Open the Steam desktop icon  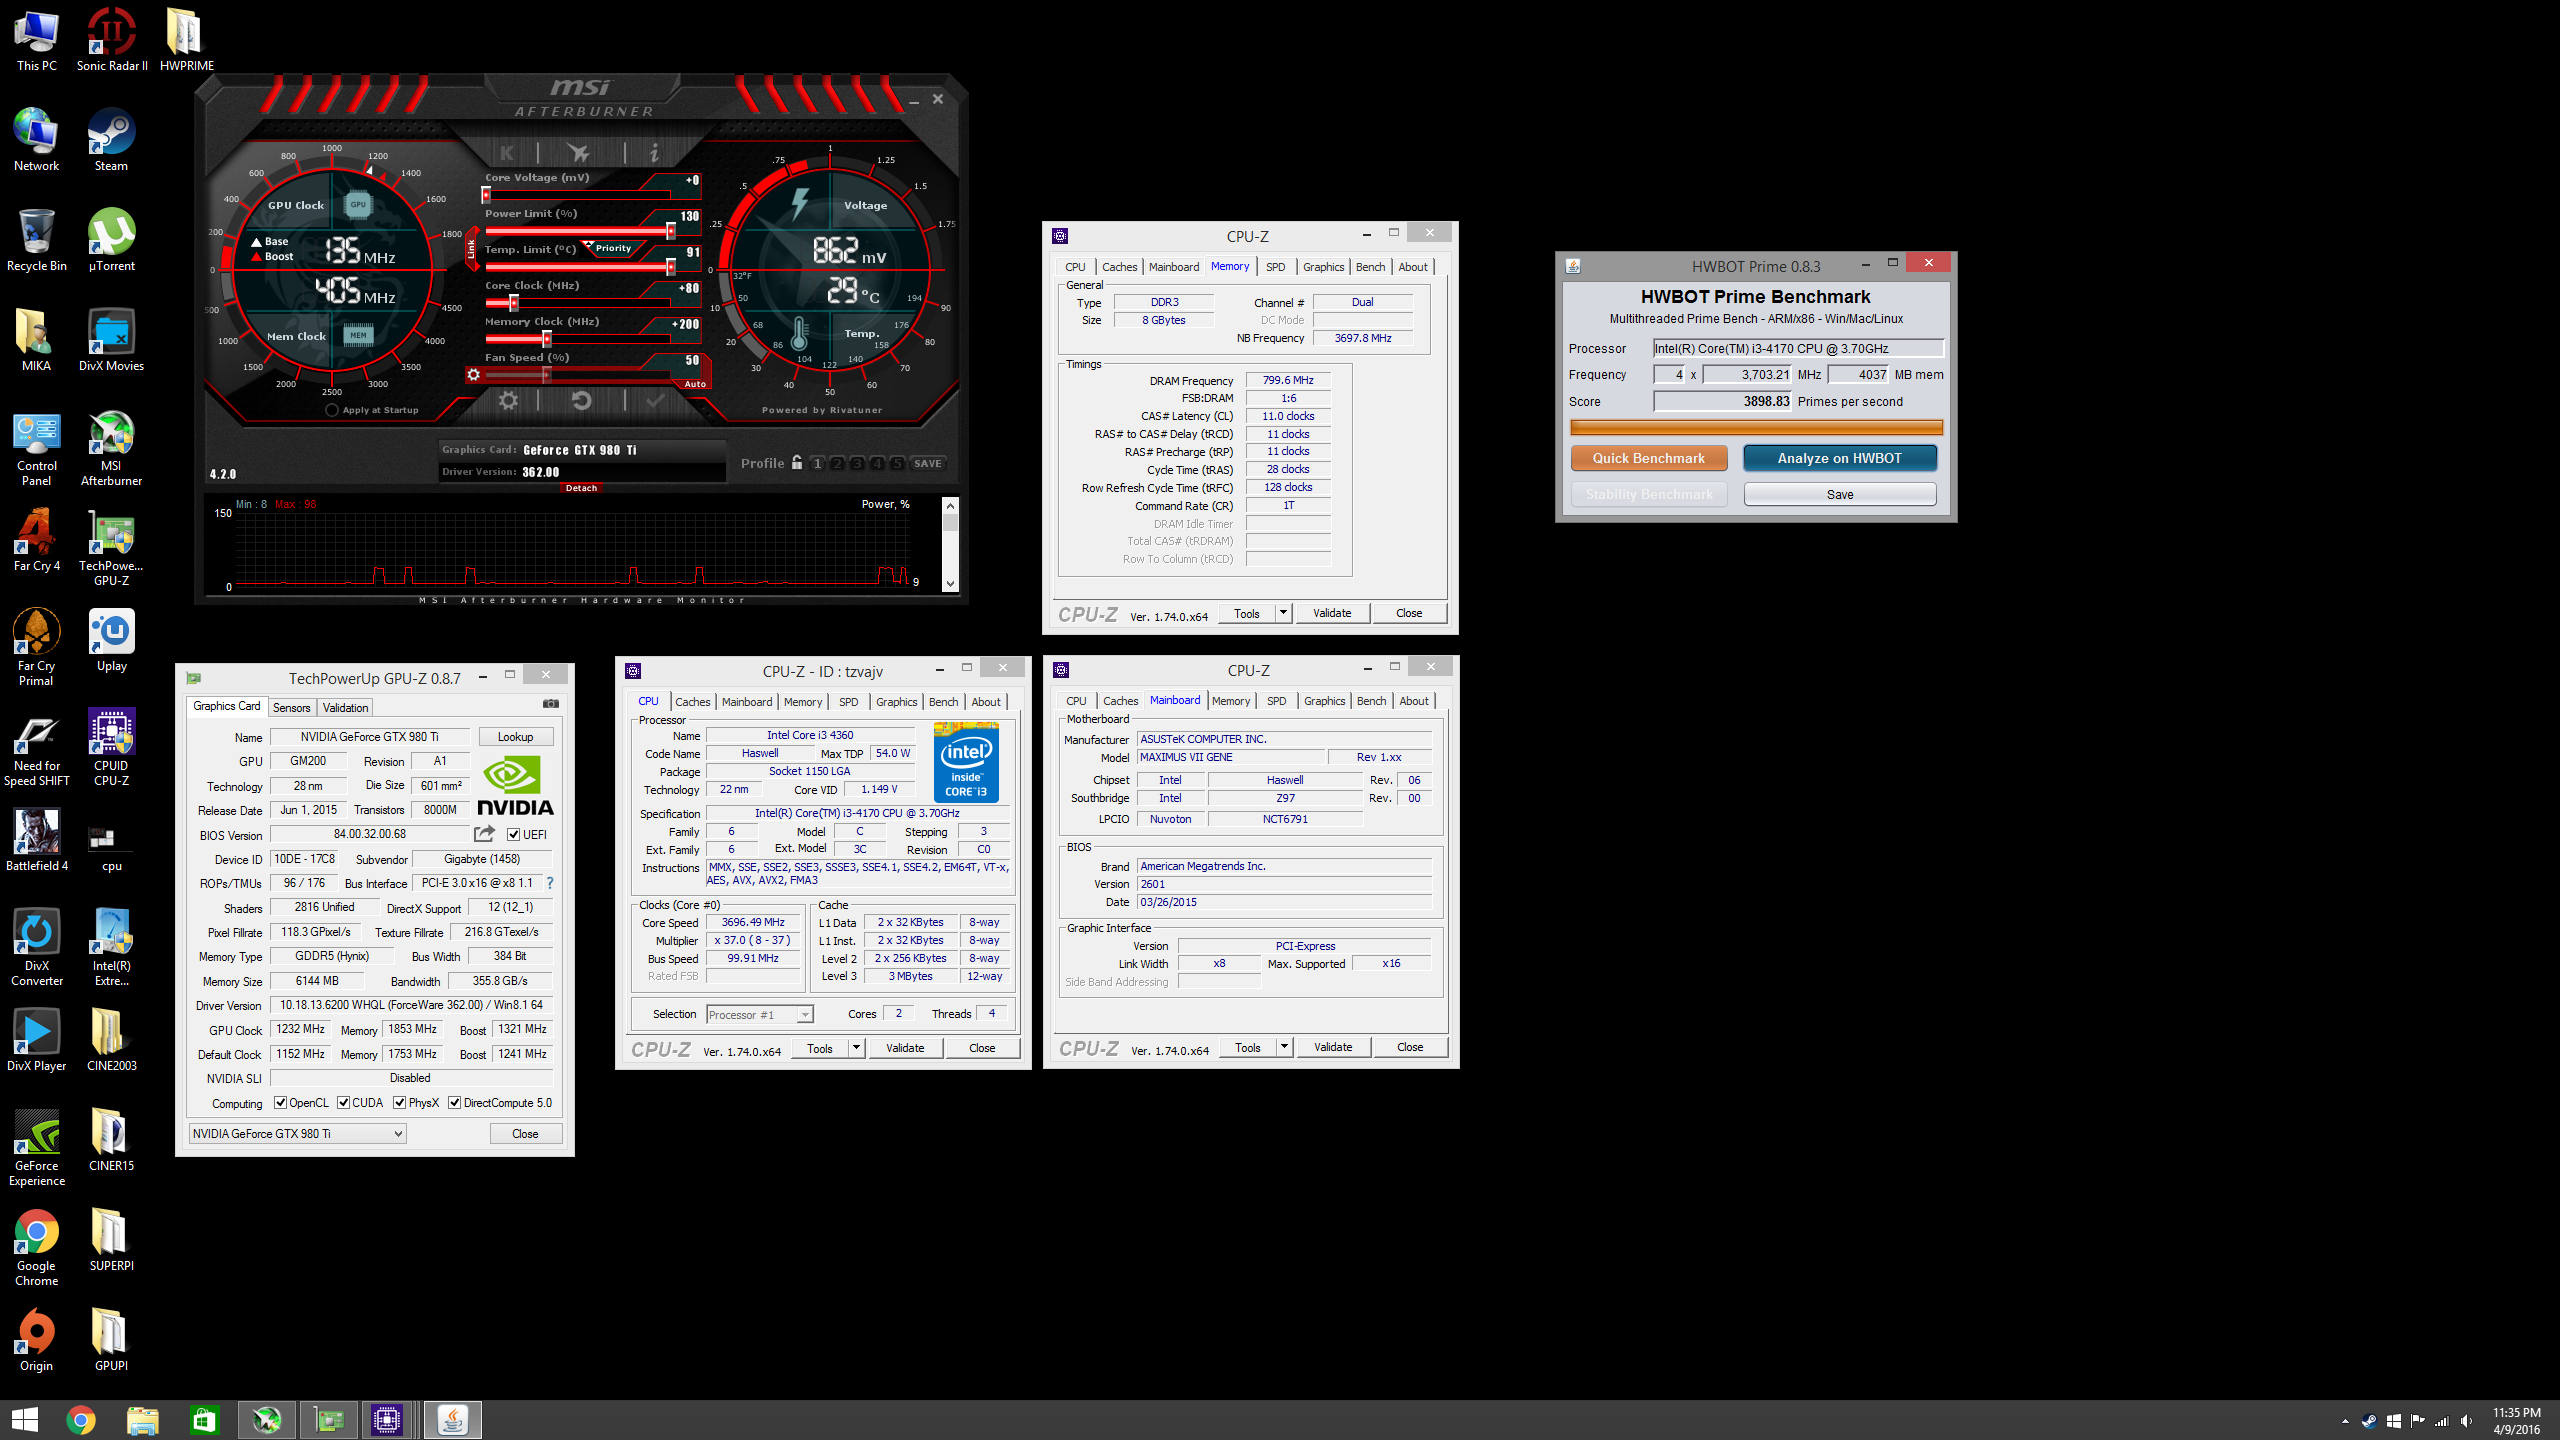coord(111,140)
